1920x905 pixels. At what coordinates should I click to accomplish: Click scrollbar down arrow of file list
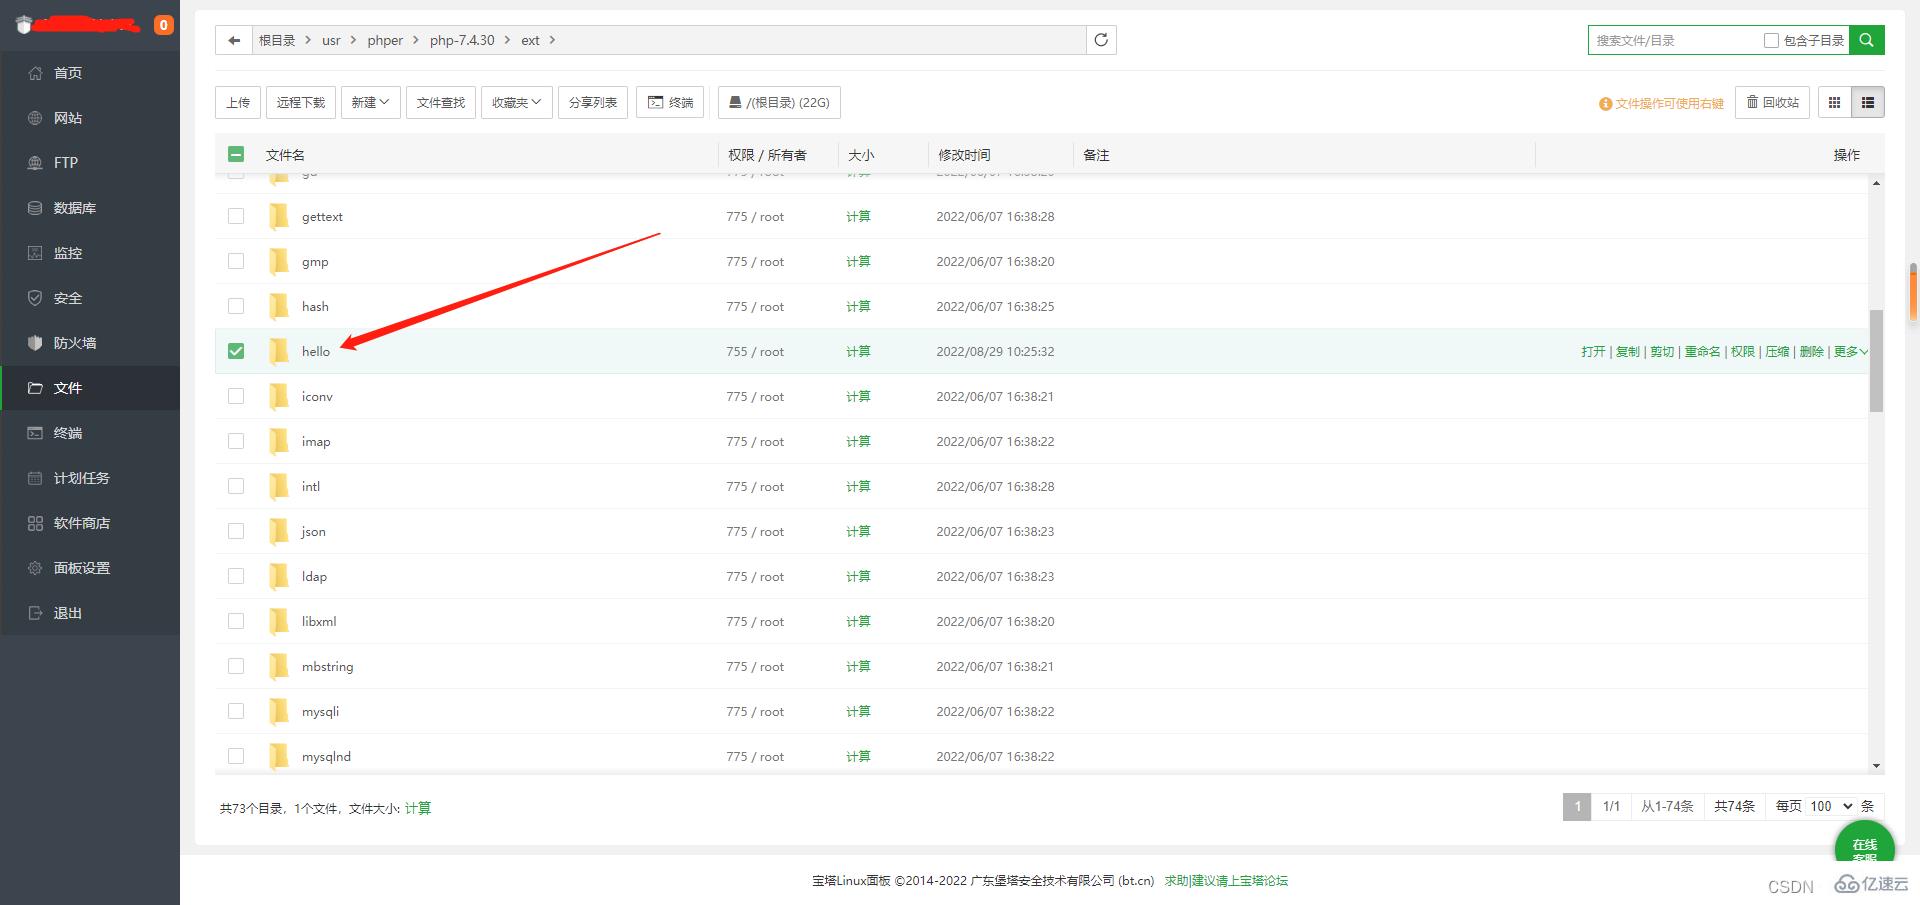pyautogui.click(x=1876, y=766)
